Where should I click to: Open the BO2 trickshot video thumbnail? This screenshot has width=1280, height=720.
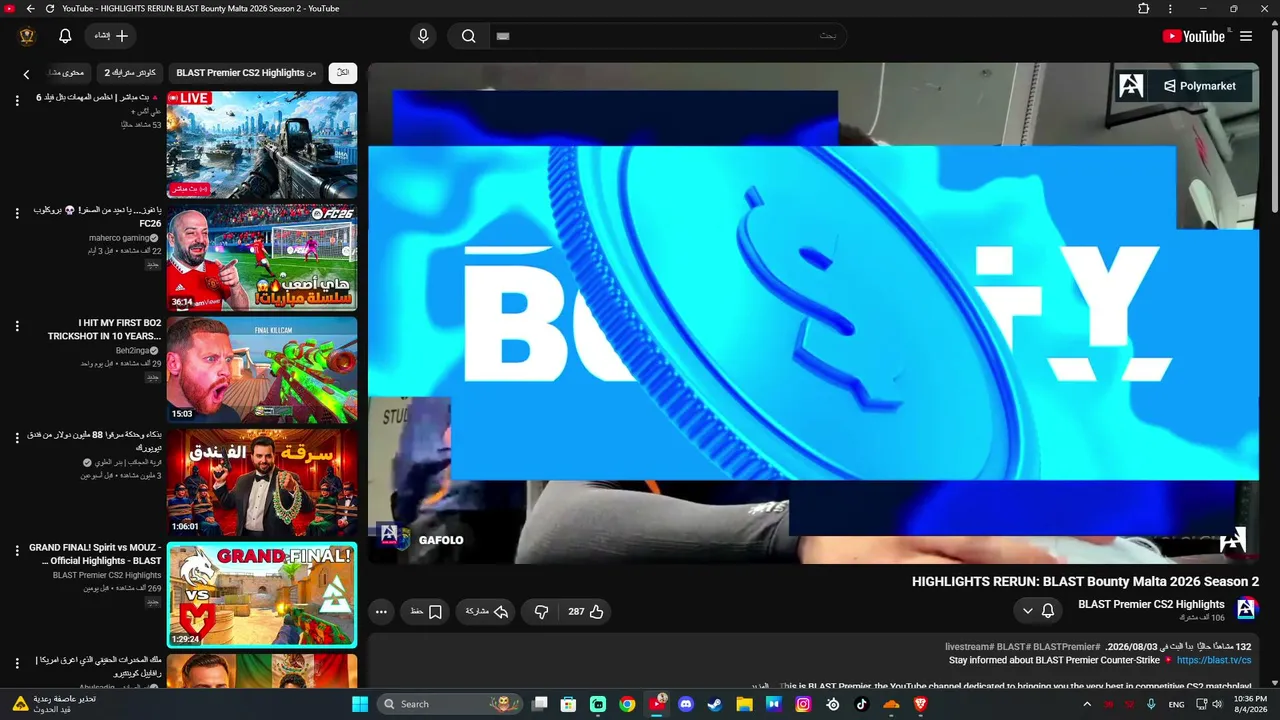pos(262,369)
